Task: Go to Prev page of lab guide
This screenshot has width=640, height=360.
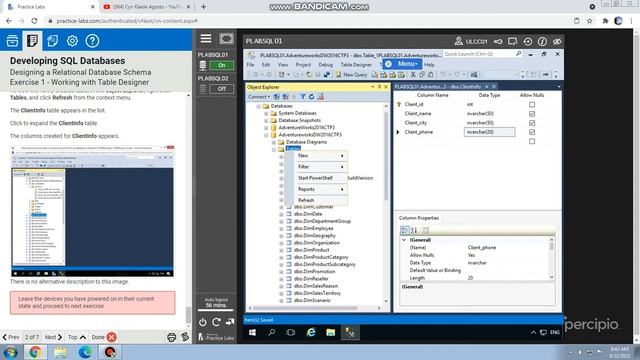Action: 11,337
